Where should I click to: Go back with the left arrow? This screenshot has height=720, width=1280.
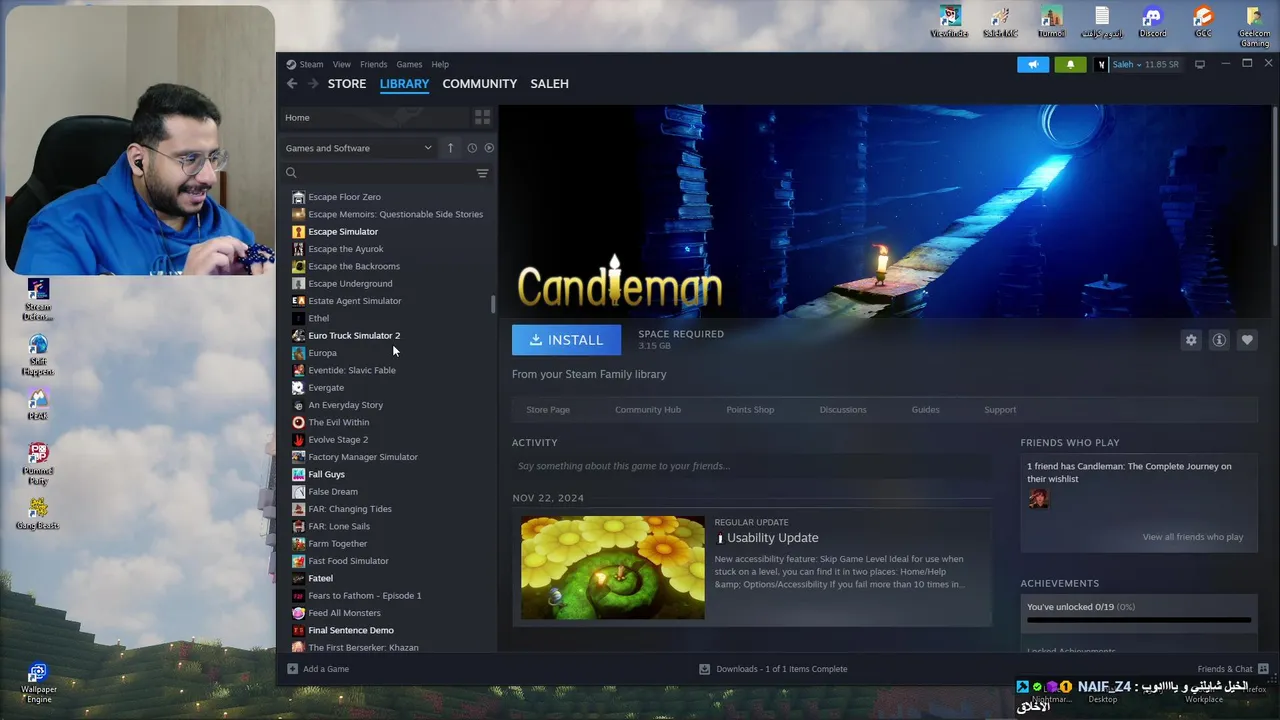pos(292,84)
